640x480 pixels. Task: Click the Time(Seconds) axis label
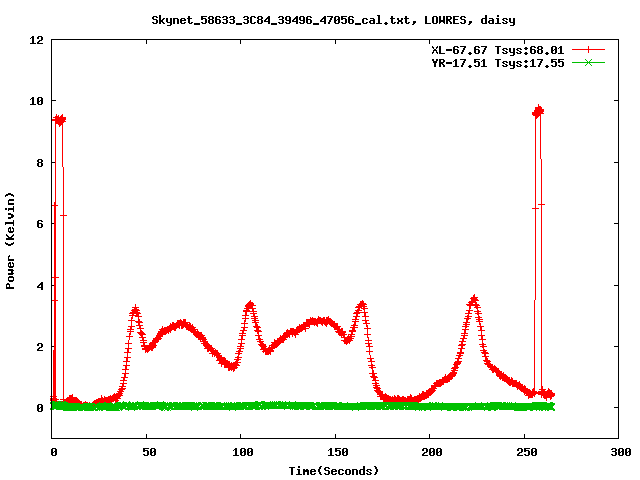pos(334,471)
